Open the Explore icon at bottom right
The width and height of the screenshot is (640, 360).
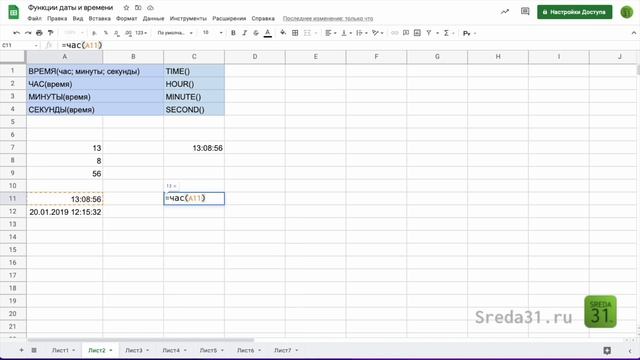coord(607,350)
